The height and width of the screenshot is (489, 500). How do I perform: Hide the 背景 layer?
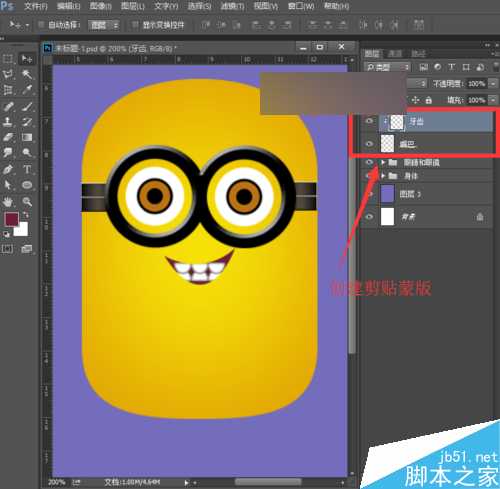[369, 217]
